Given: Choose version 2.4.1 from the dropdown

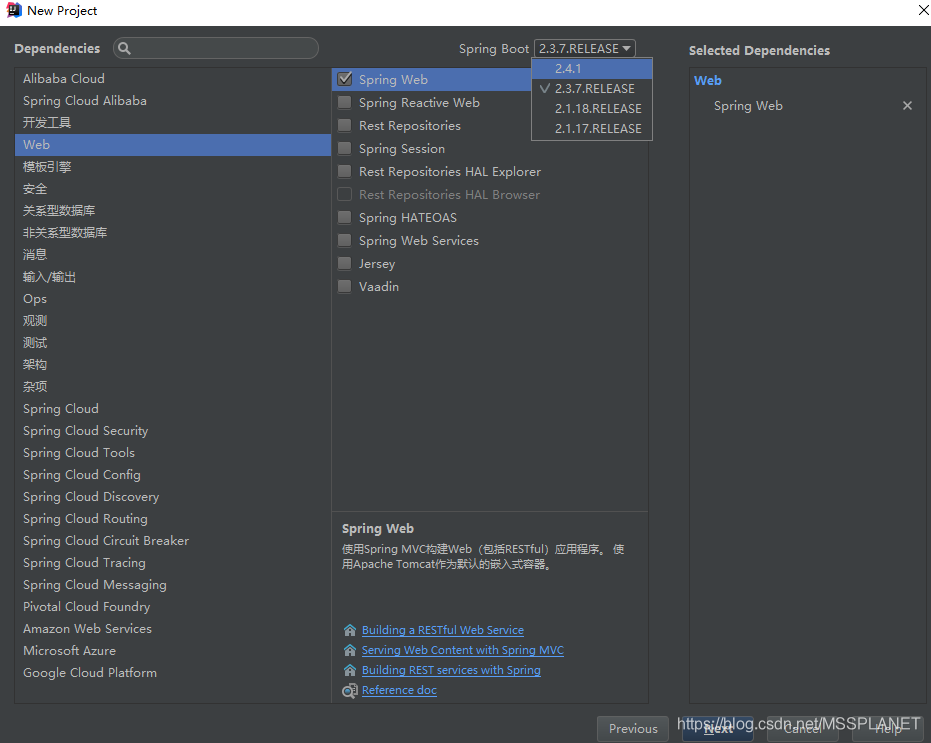Looking at the screenshot, I should click(592, 69).
